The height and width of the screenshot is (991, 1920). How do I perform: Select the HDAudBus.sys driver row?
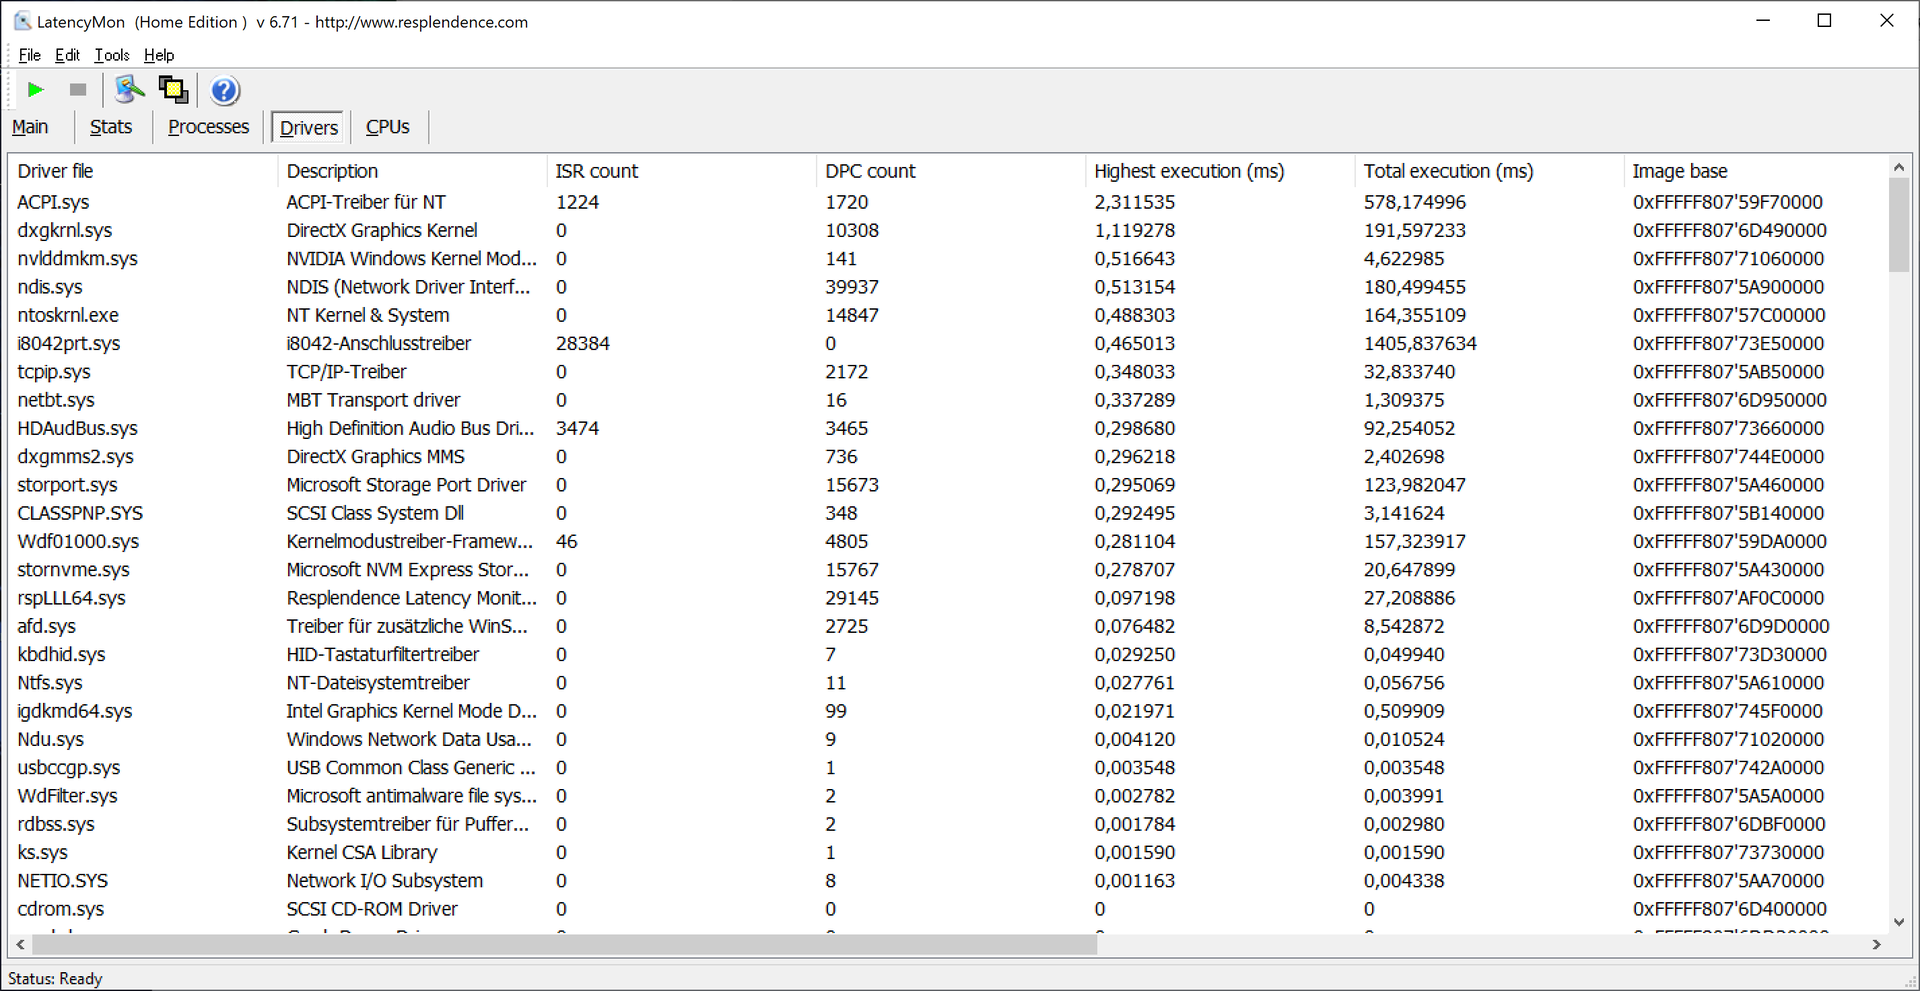click(x=947, y=428)
